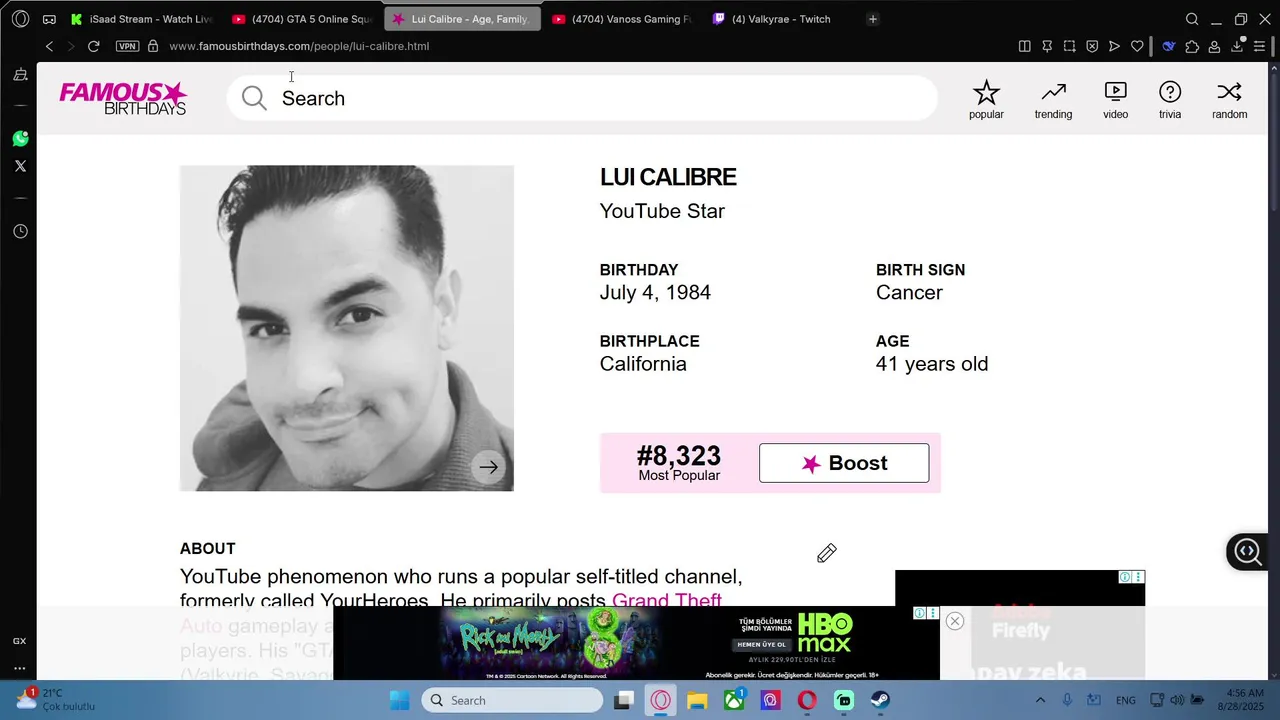
Task: Open GX Control in sidebar
Action: [x=19, y=641]
